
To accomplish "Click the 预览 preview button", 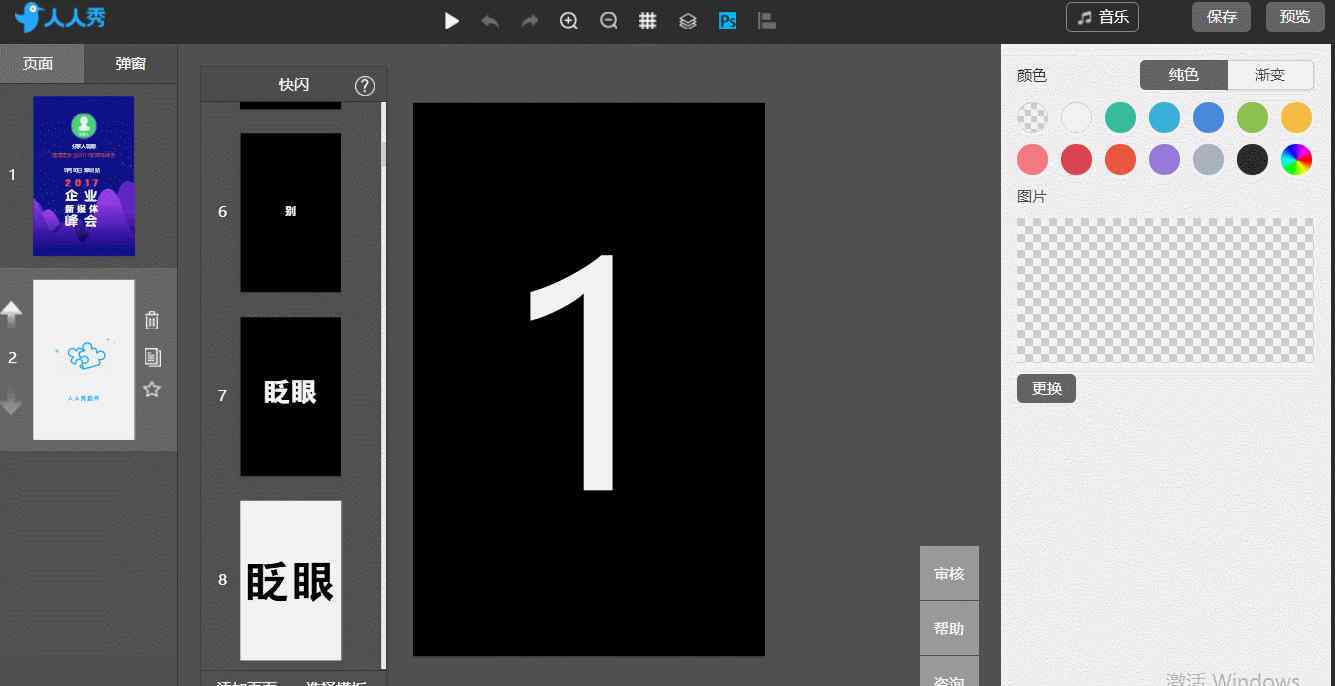I will (1295, 17).
